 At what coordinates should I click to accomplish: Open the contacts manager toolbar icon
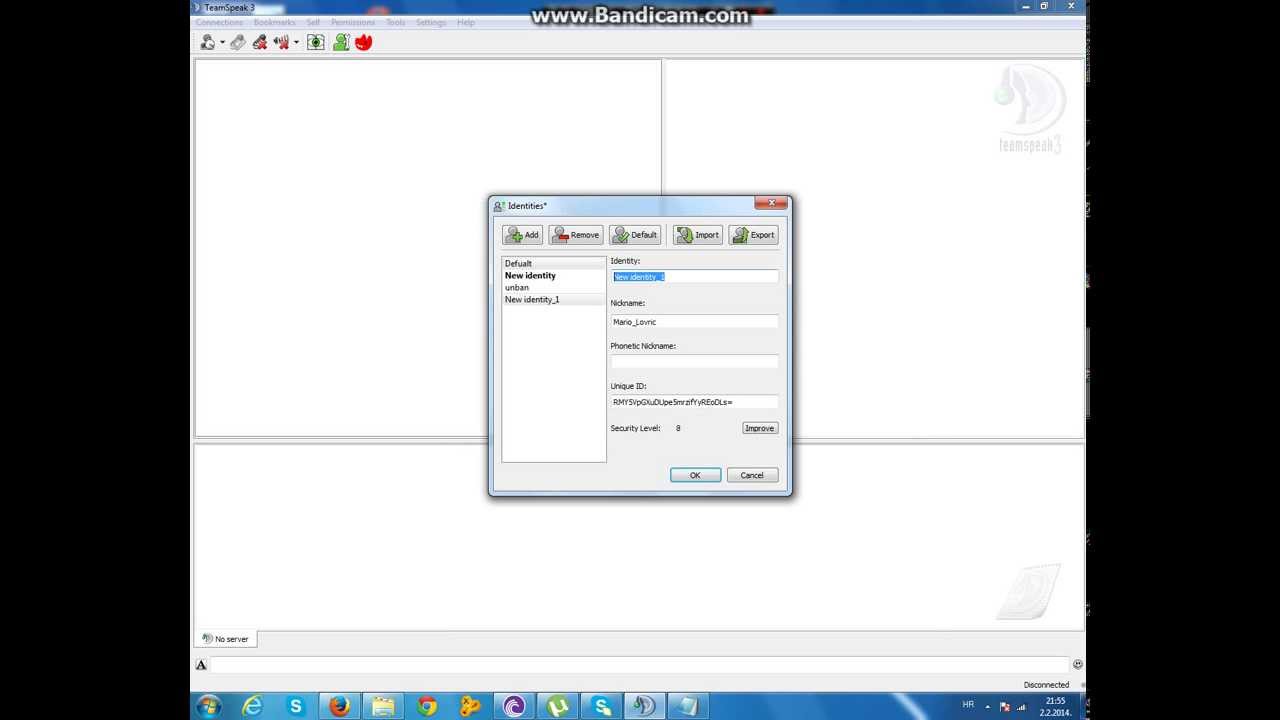(x=341, y=42)
